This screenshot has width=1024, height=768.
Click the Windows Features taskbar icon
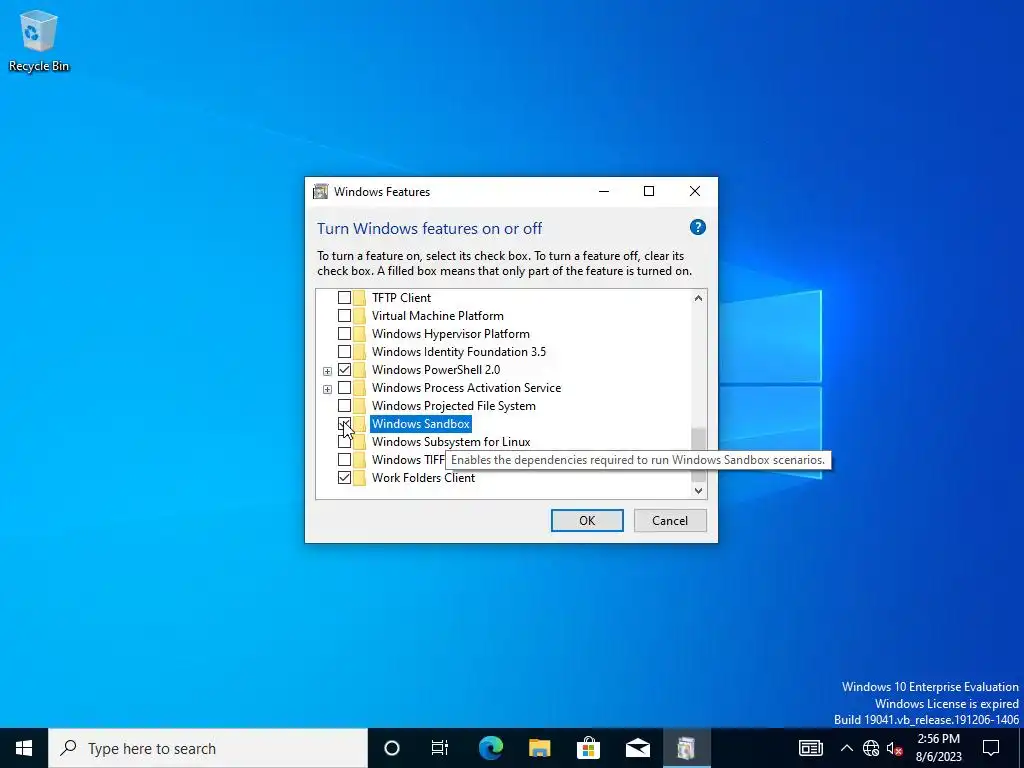tap(686, 748)
